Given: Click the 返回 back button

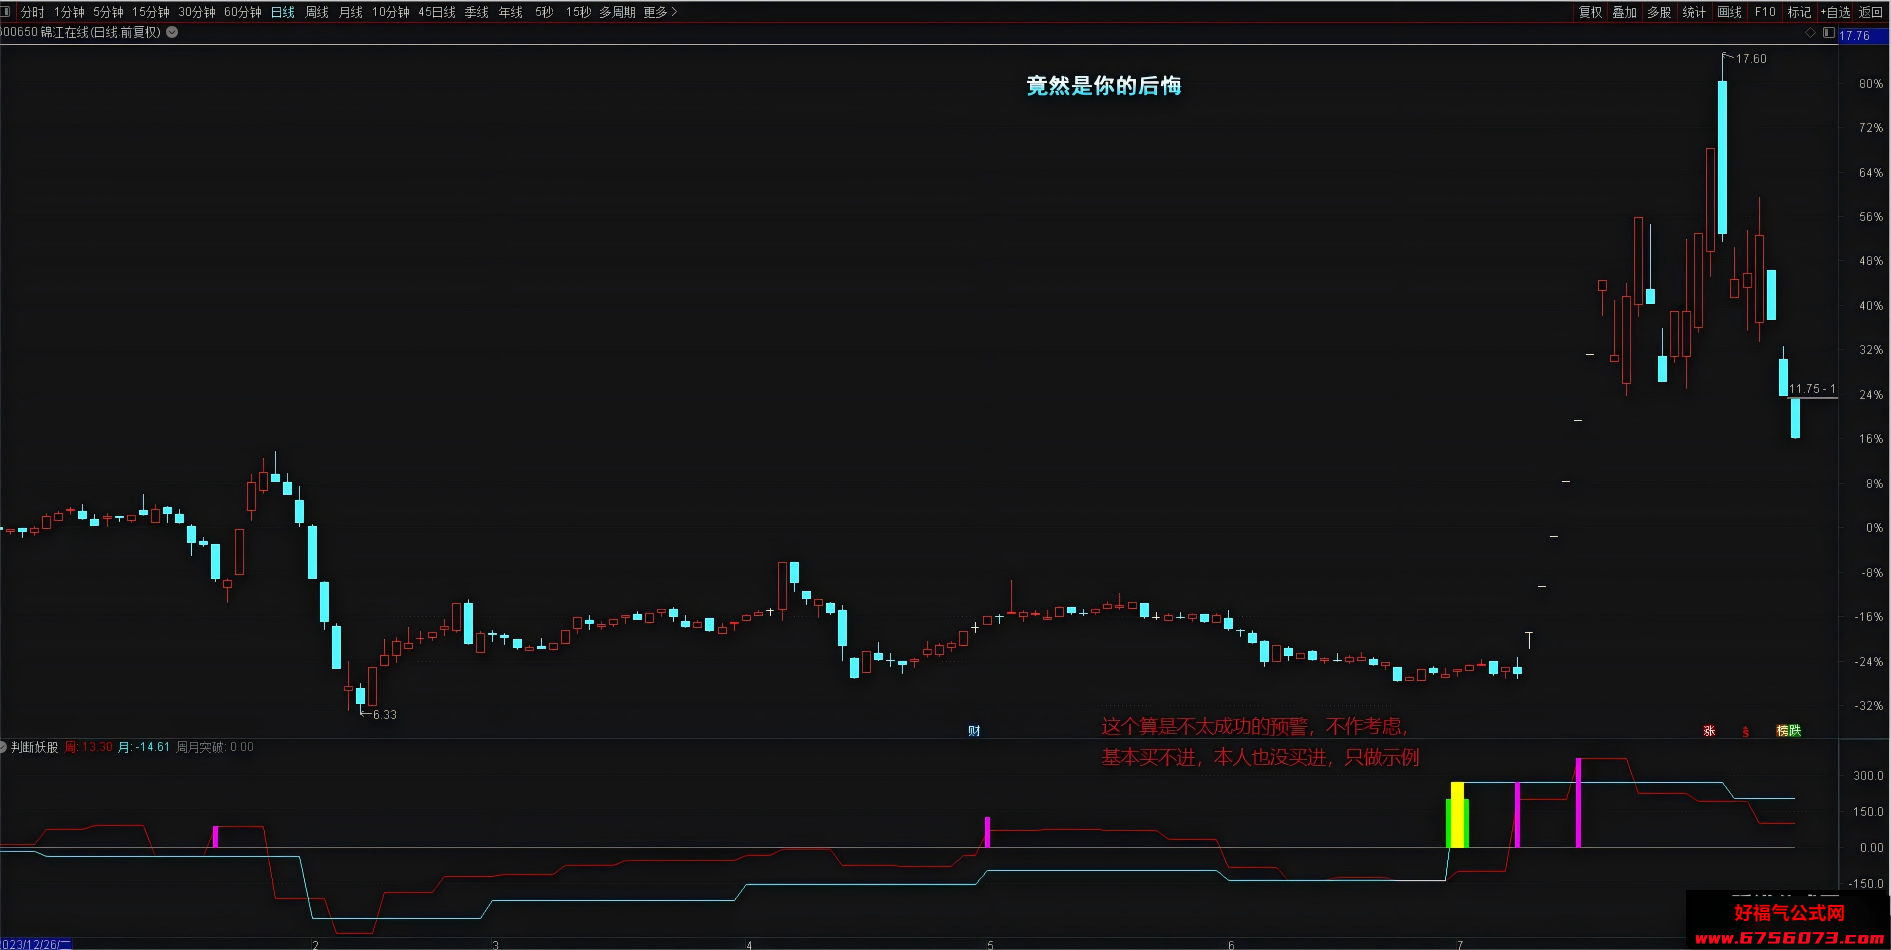Looking at the screenshot, I should click(1870, 12).
